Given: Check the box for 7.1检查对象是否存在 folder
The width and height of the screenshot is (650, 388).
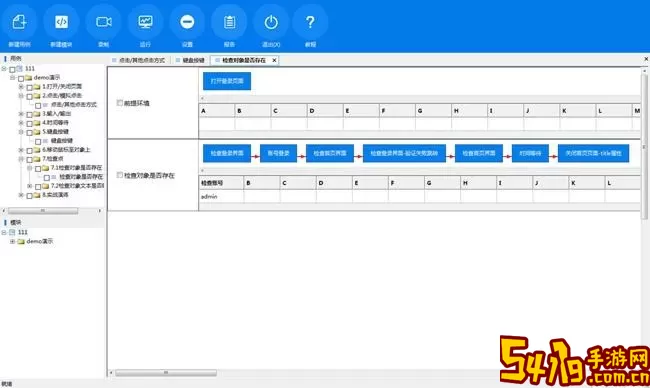Looking at the screenshot, I should coord(38,168).
